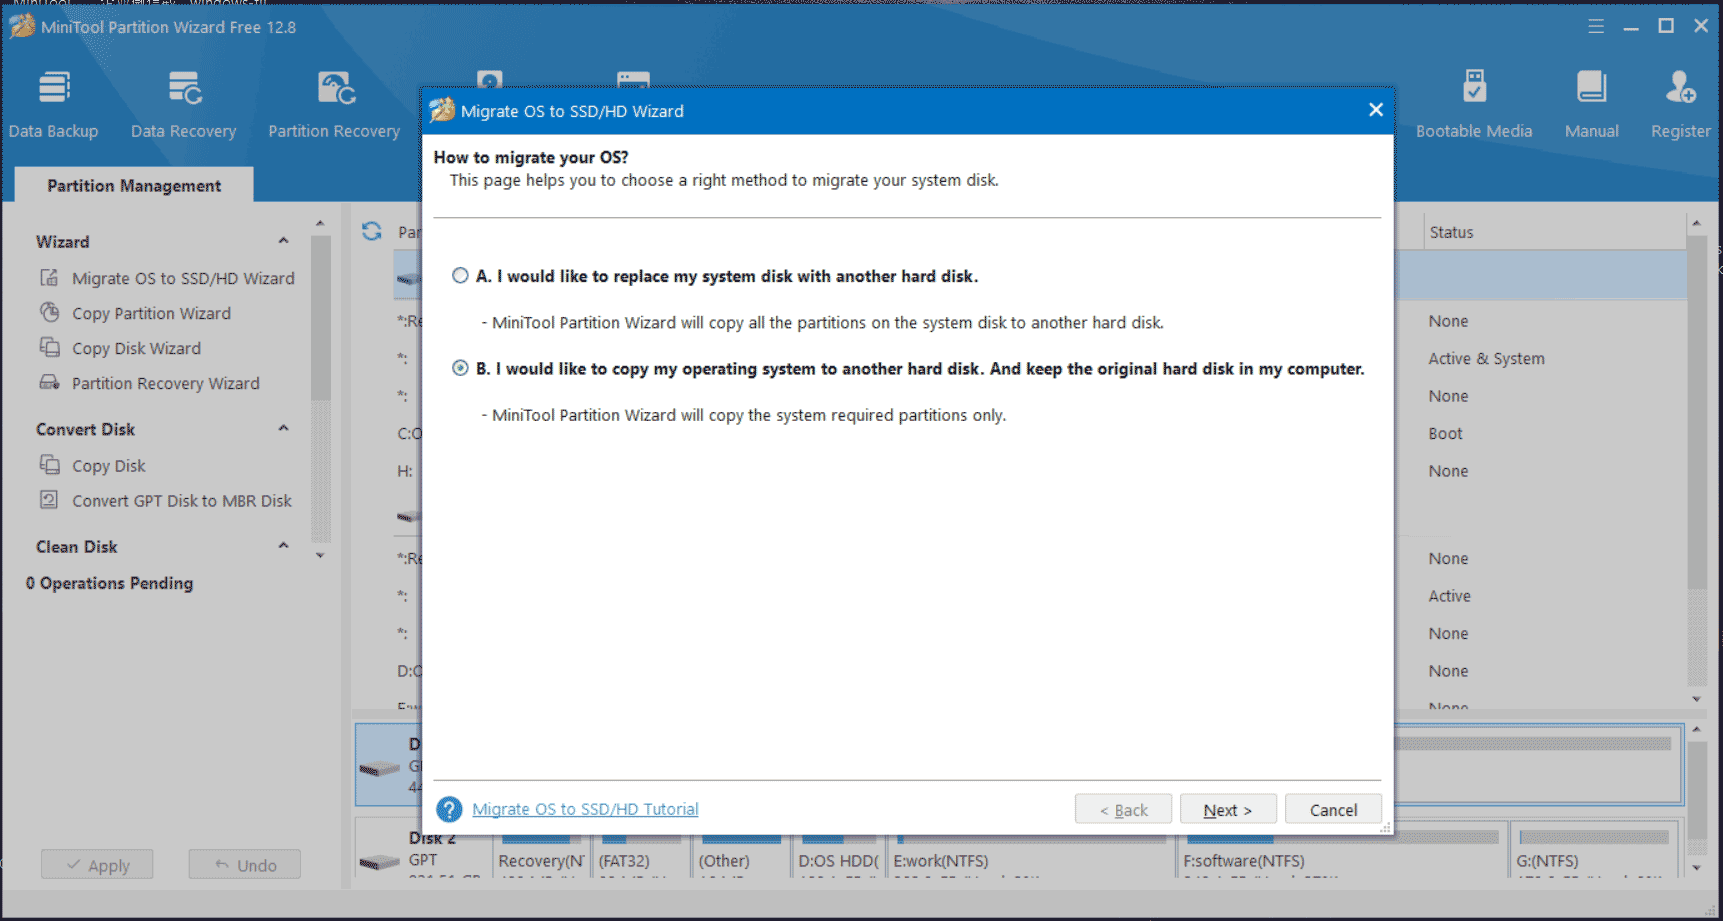The image size is (1723, 921).
Task: Cancel the migrate wizard
Action: [x=1333, y=810]
